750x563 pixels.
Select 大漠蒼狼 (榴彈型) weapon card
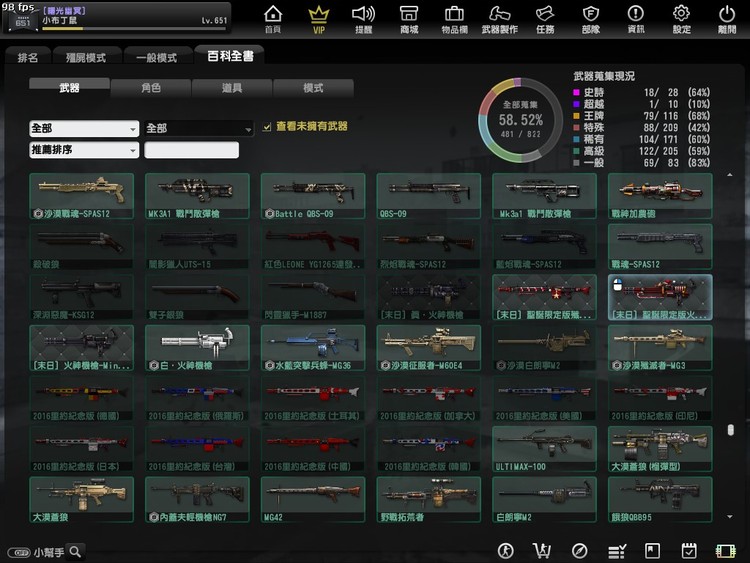[660, 449]
